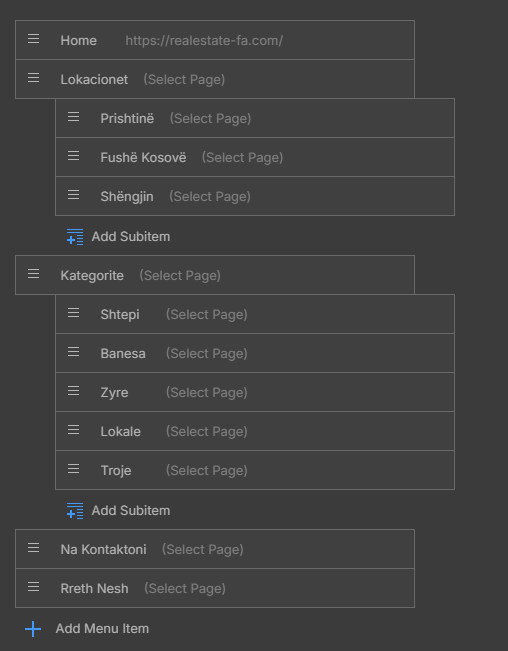Edit the Home URL realestate-fa.com field
Screen dimensions: 508x651
pos(204,41)
